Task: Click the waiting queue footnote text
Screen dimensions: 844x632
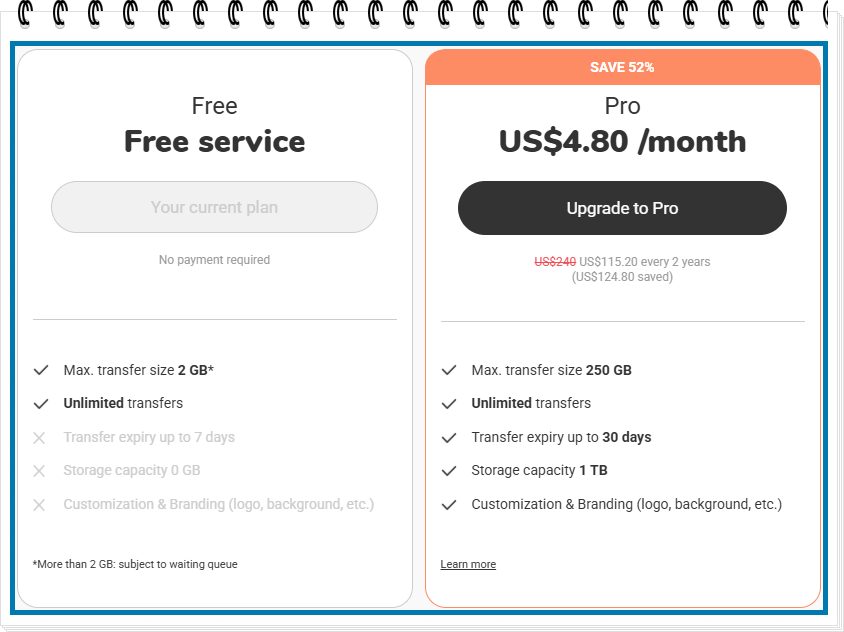Action: [135, 564]
